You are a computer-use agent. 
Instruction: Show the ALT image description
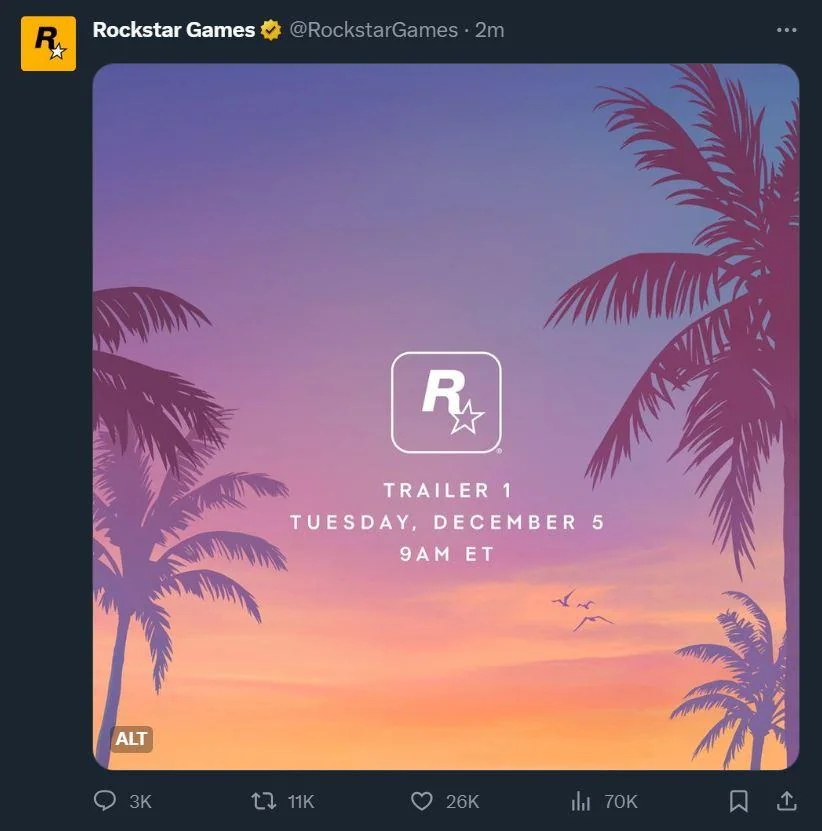point(131,739)
